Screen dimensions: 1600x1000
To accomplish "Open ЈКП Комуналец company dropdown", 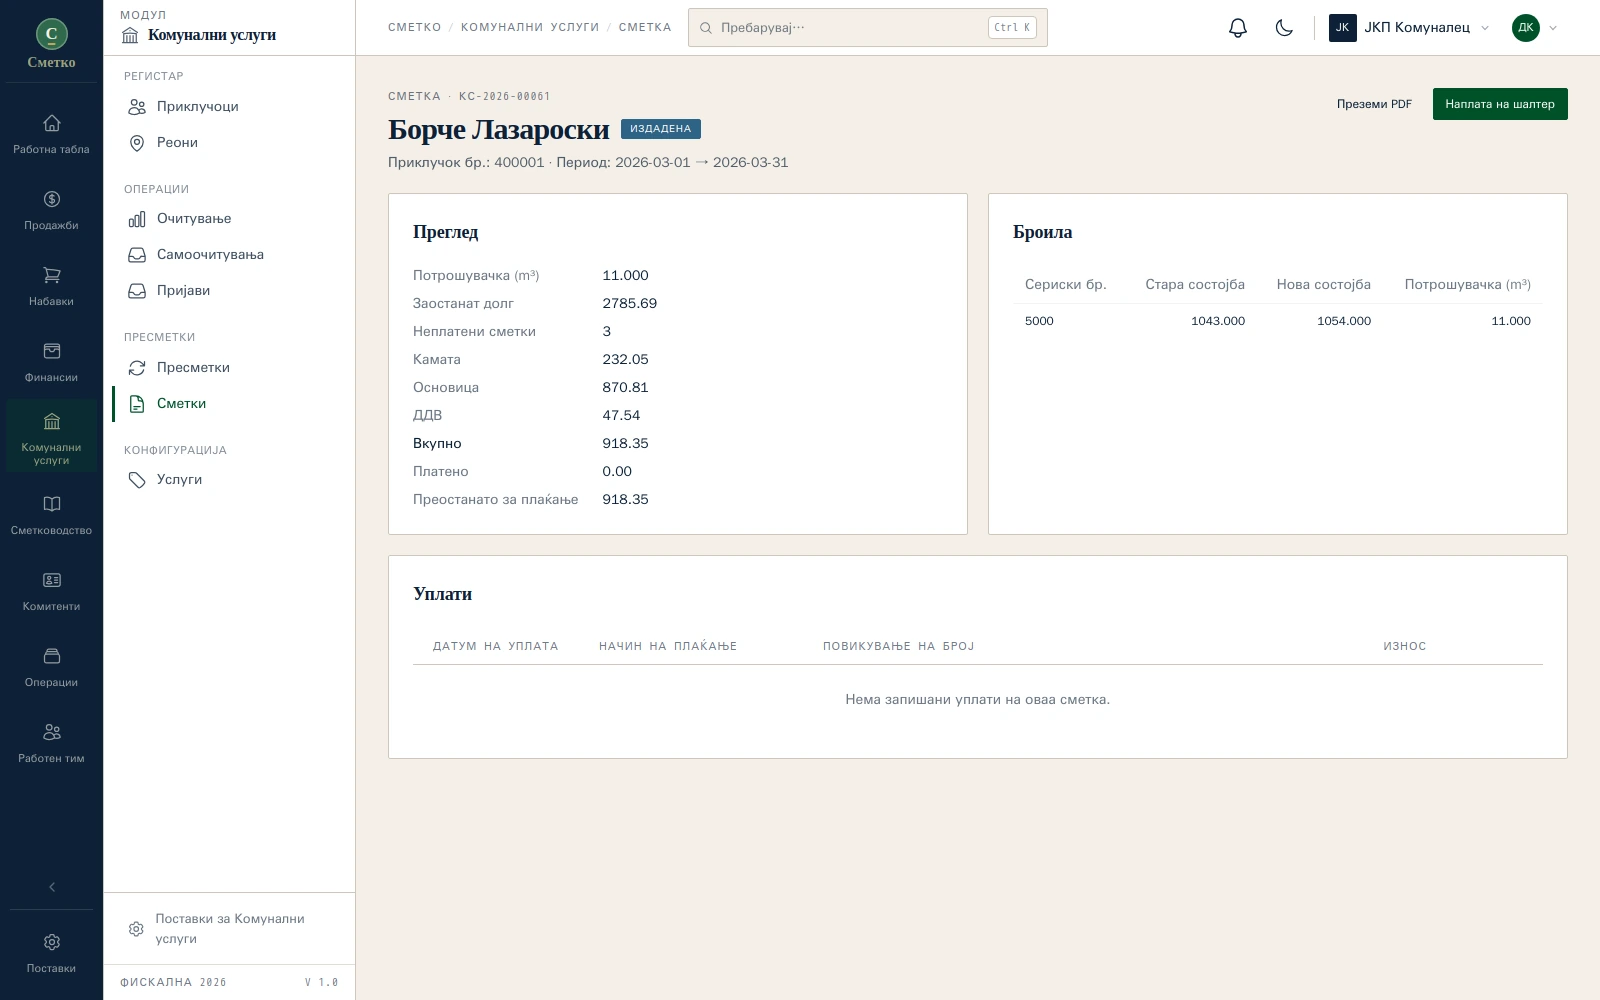I will tap(1409, 28).
